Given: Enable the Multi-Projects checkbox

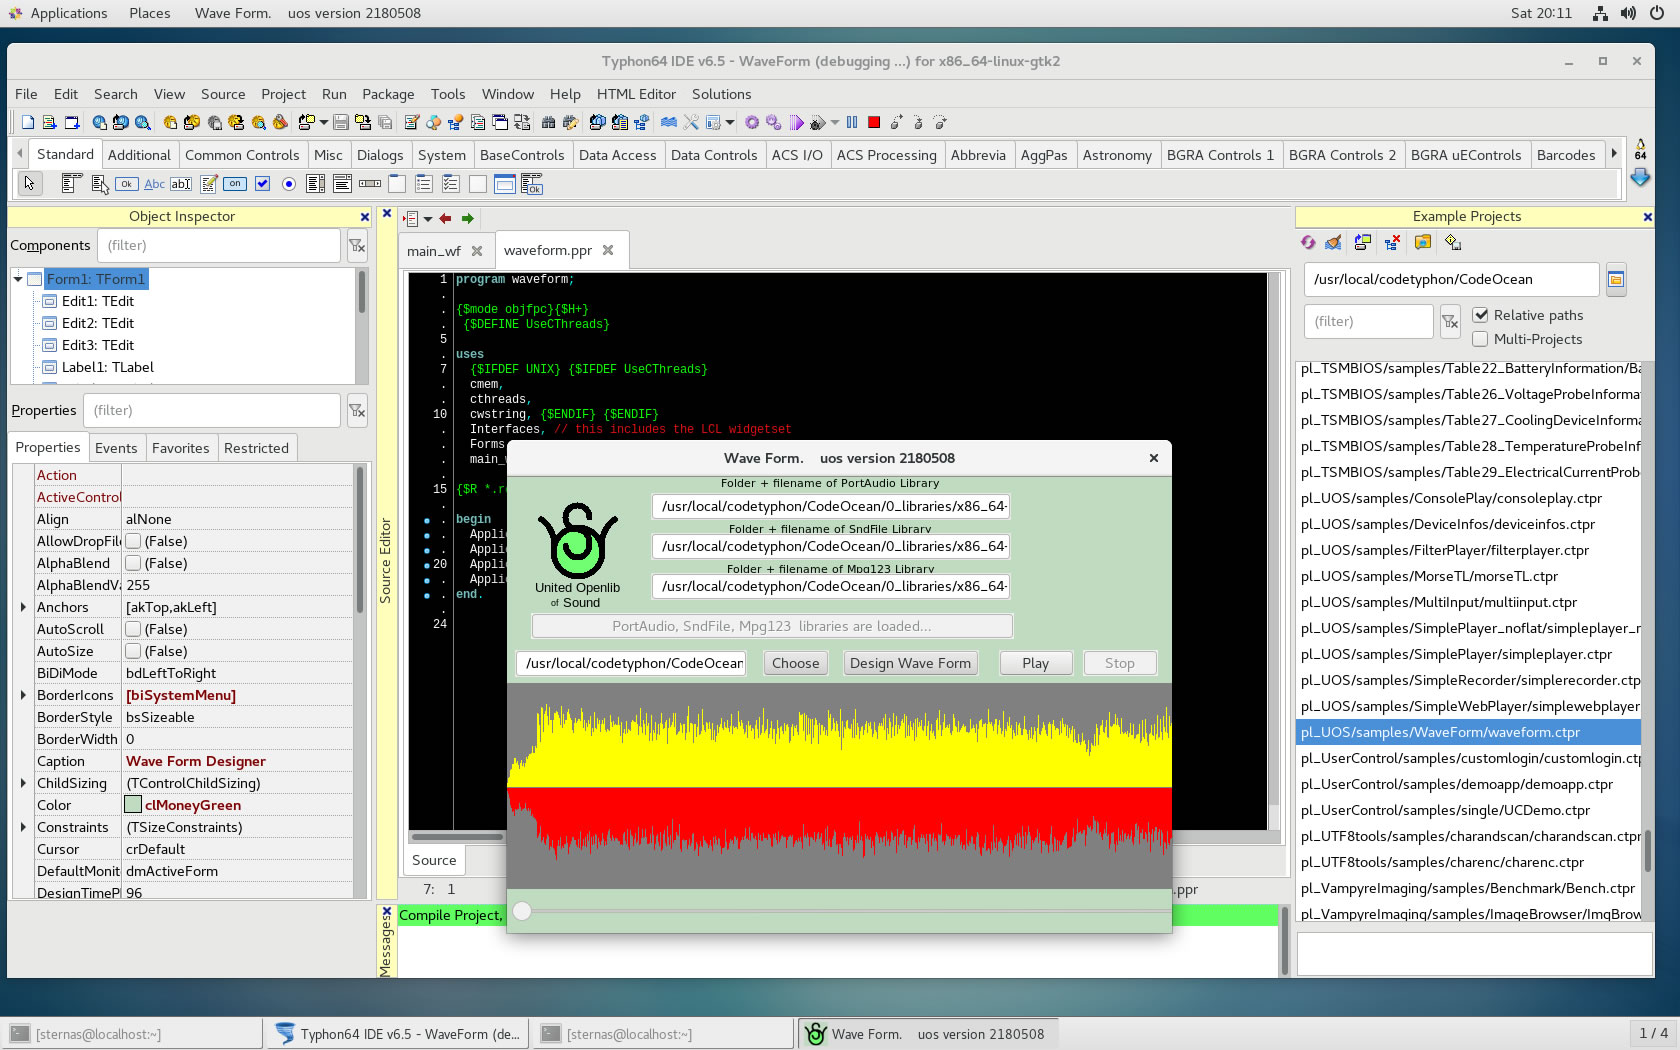Looking at the screenshot, I should coord(1481,339).
